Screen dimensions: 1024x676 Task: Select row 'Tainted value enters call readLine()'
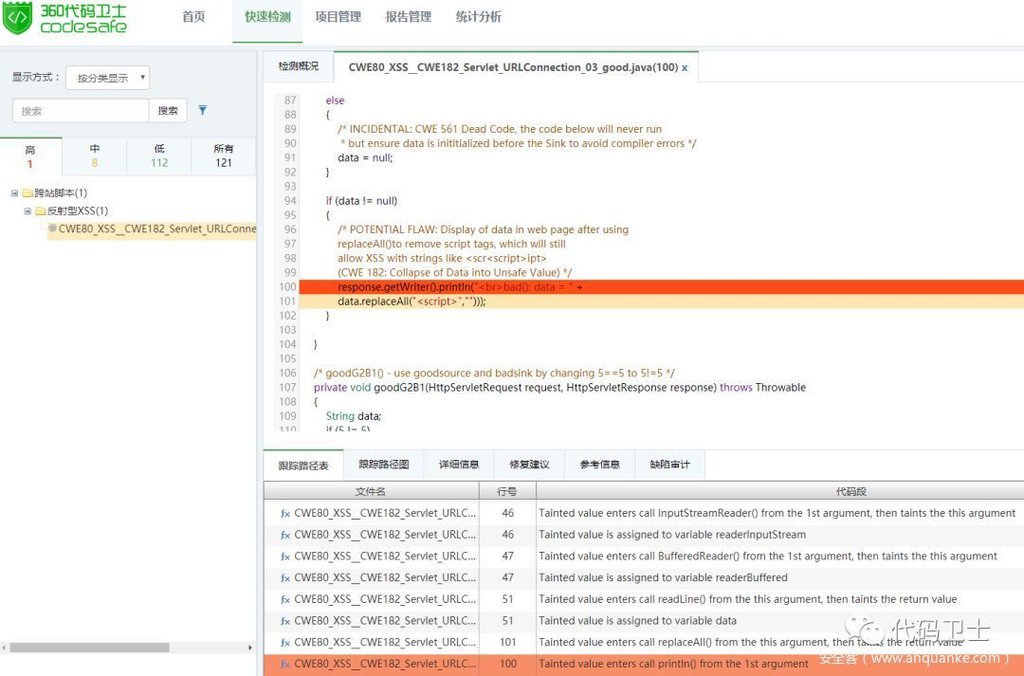pos(644,600)
